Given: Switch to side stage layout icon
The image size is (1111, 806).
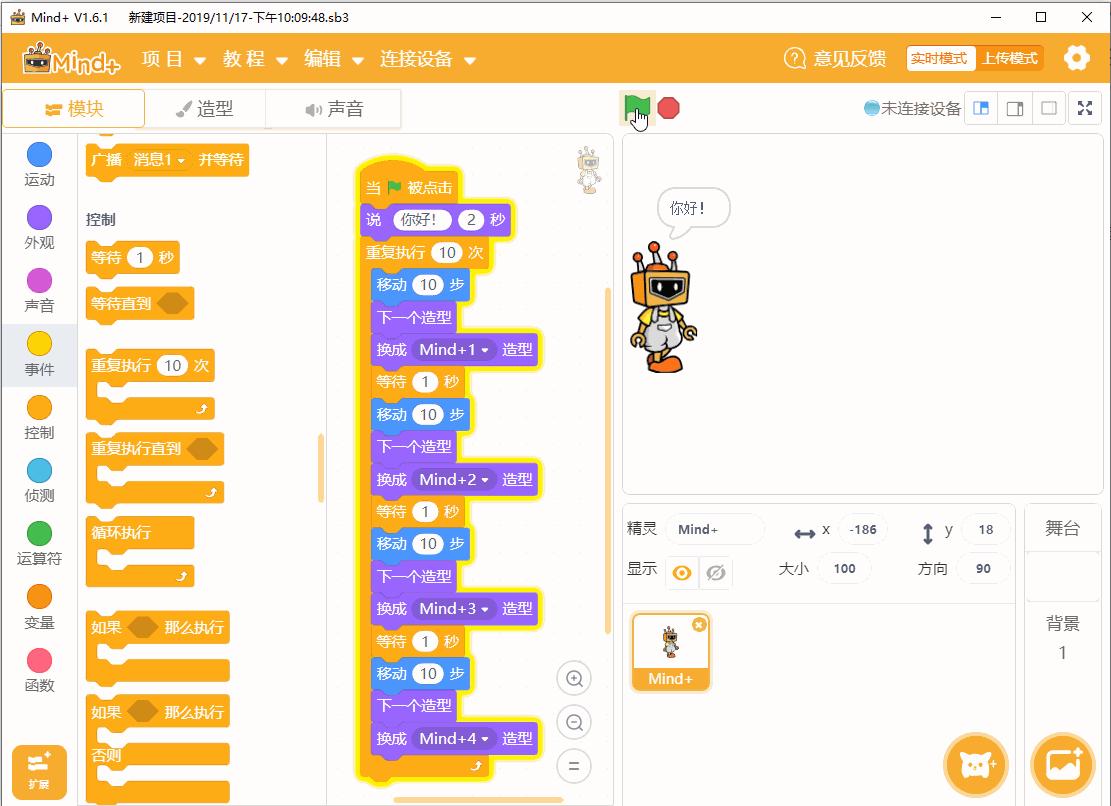Looking at the screenshot, I should tap(1015, 108).
